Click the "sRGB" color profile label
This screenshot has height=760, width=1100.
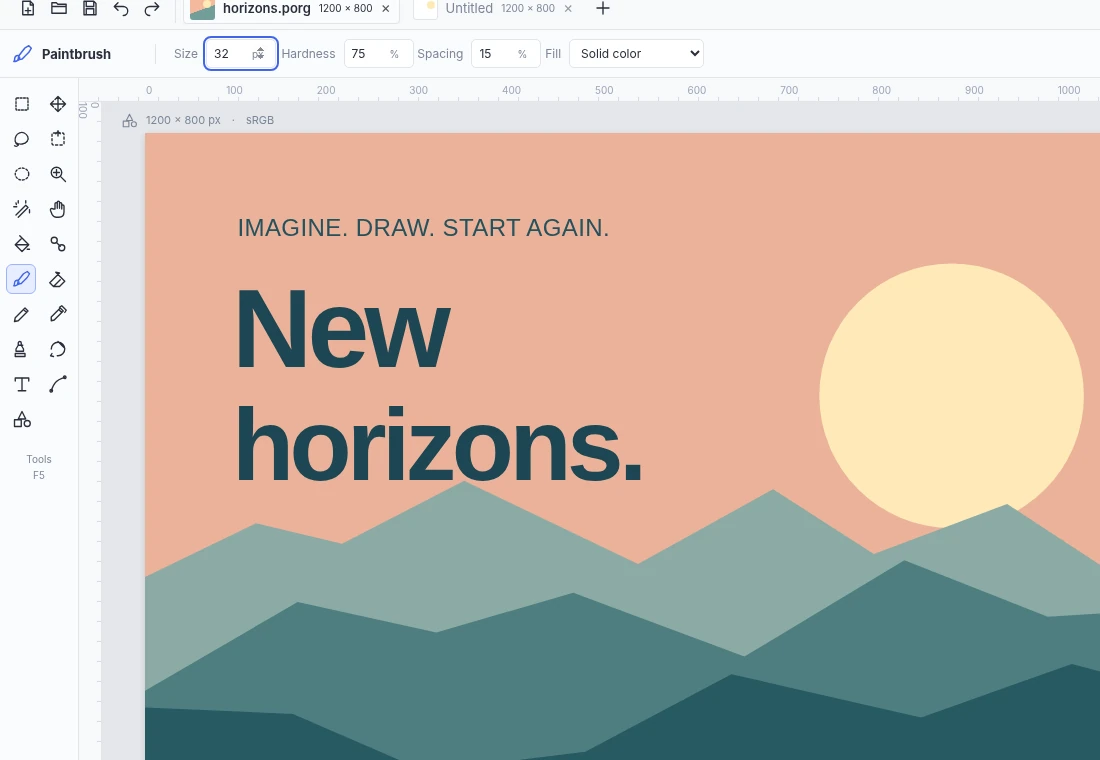coord(260,120)
